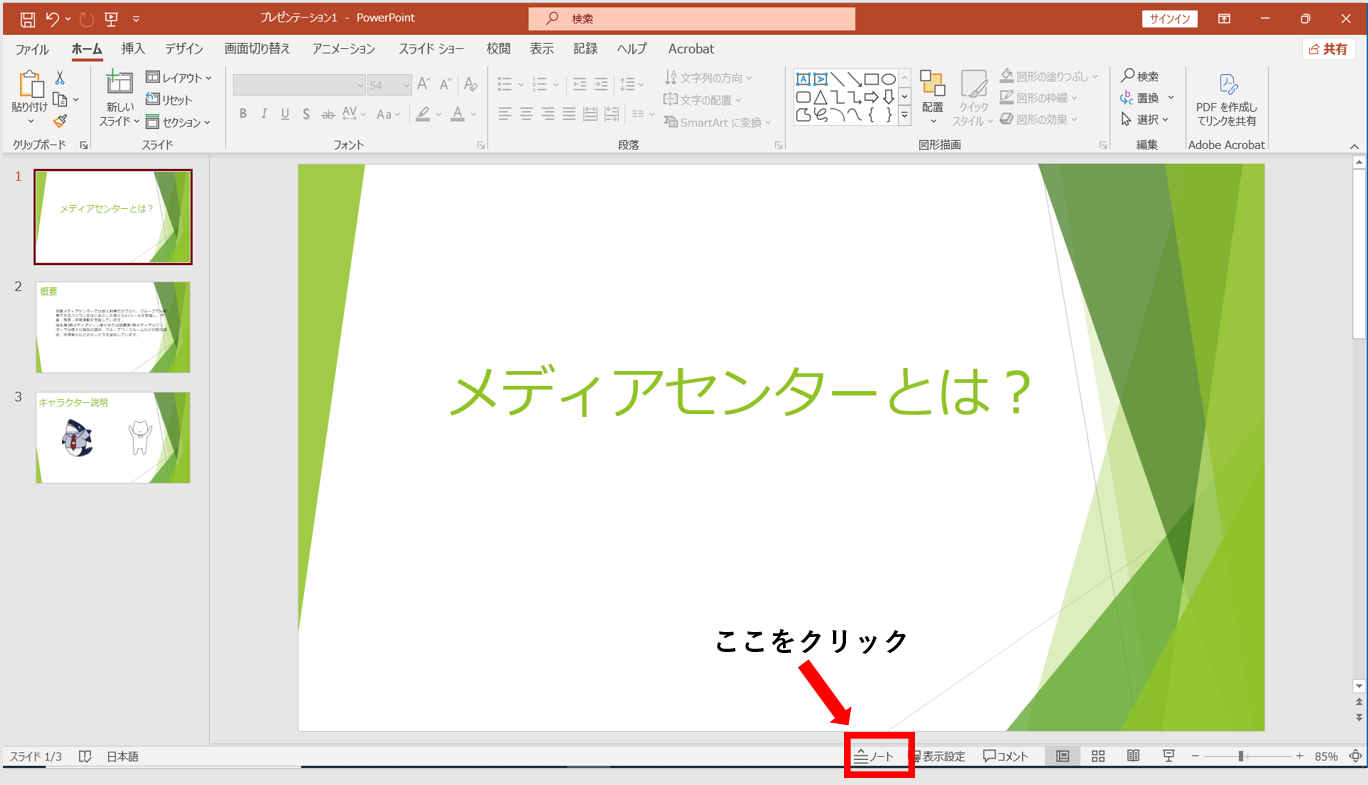
Task: Toggle the コメント comments pane
Action: point(1006,757)
